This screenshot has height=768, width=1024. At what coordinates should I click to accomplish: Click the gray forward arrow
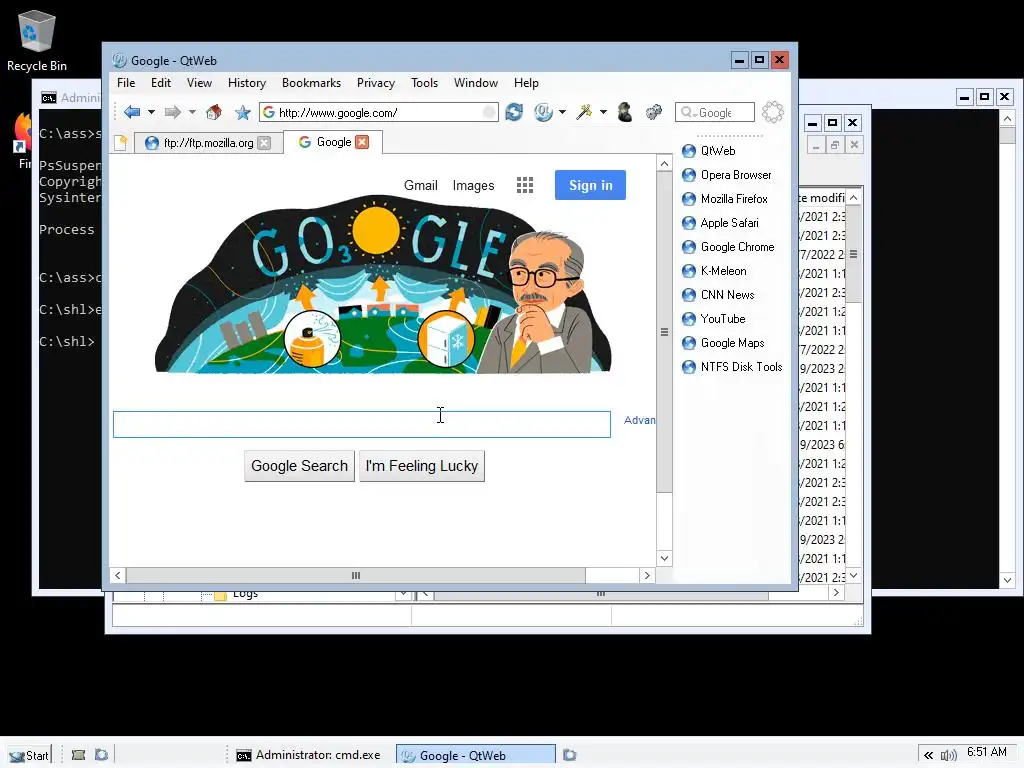[172, 112]
